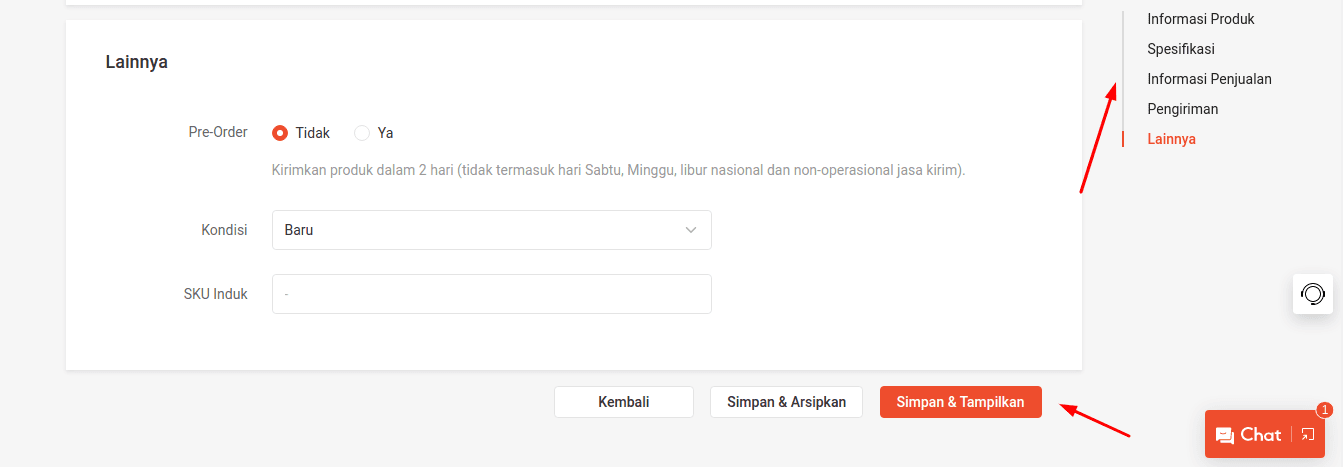Viewport: 1343px width, 467px height.
Task: Open the customer support headset icon
Action: (x=1312, y=294)
